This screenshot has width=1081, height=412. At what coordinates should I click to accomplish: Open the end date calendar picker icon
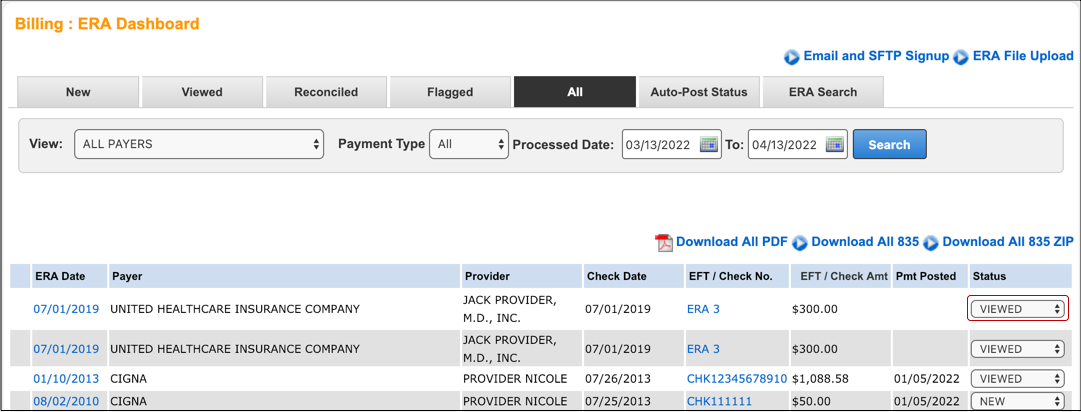[x=835, y=144]
